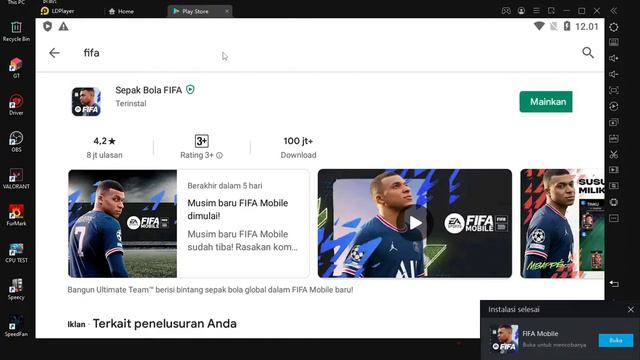Click the 100 jt+ Download stat
Screen dimensions: 640x360
pyautogui.click(x=298, y=147)
